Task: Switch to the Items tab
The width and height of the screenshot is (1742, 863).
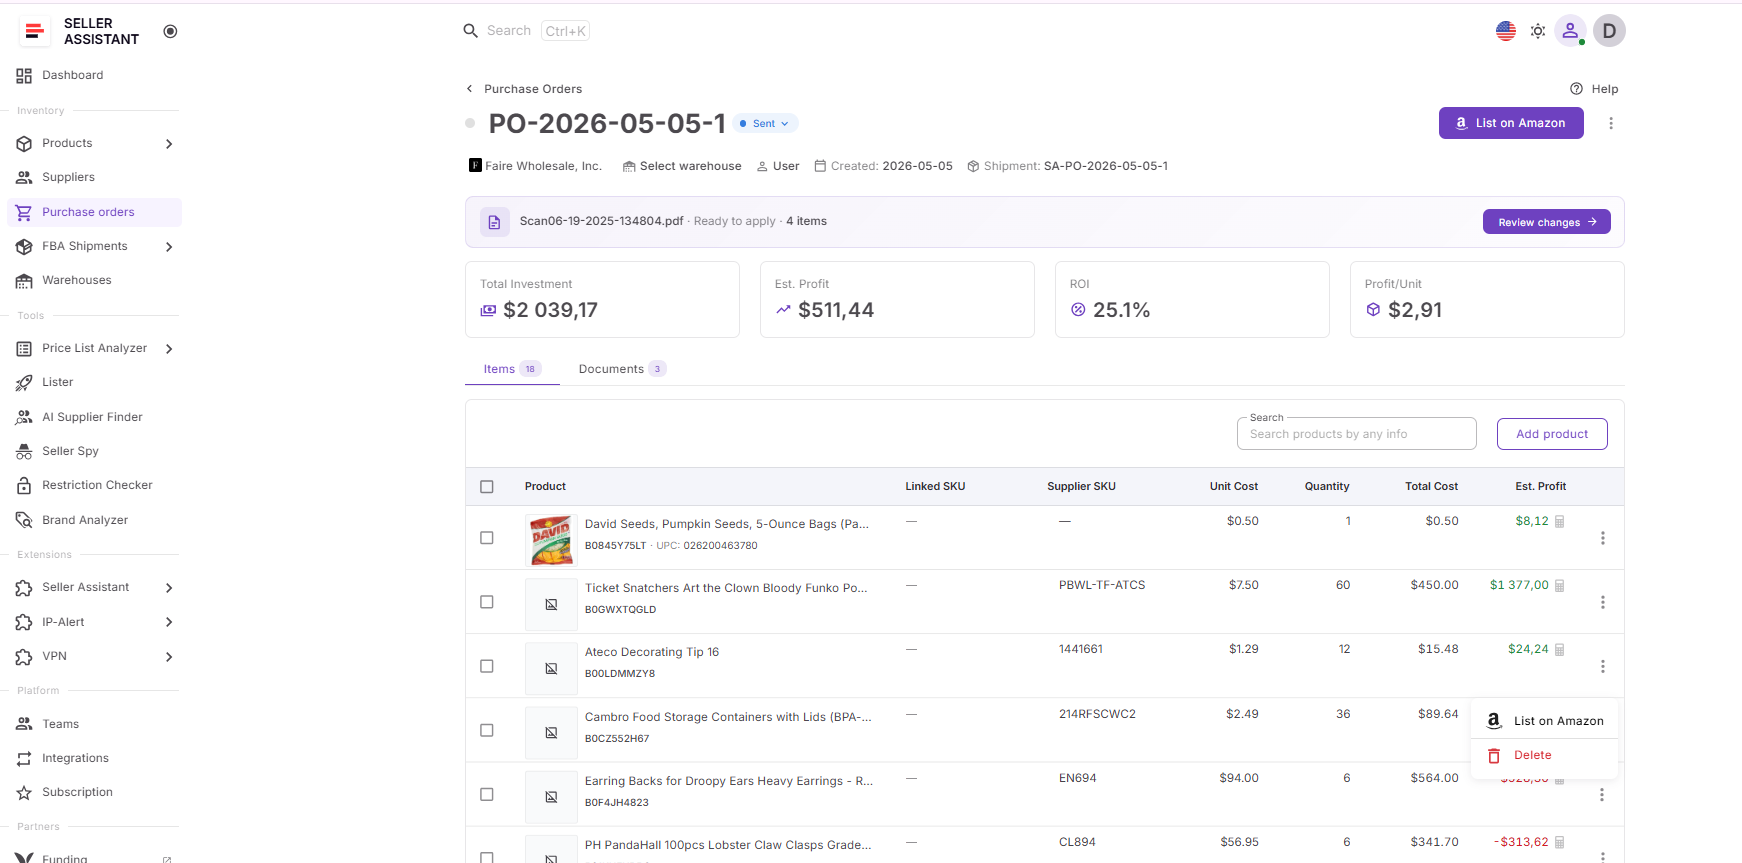Action: pos(512,369)
